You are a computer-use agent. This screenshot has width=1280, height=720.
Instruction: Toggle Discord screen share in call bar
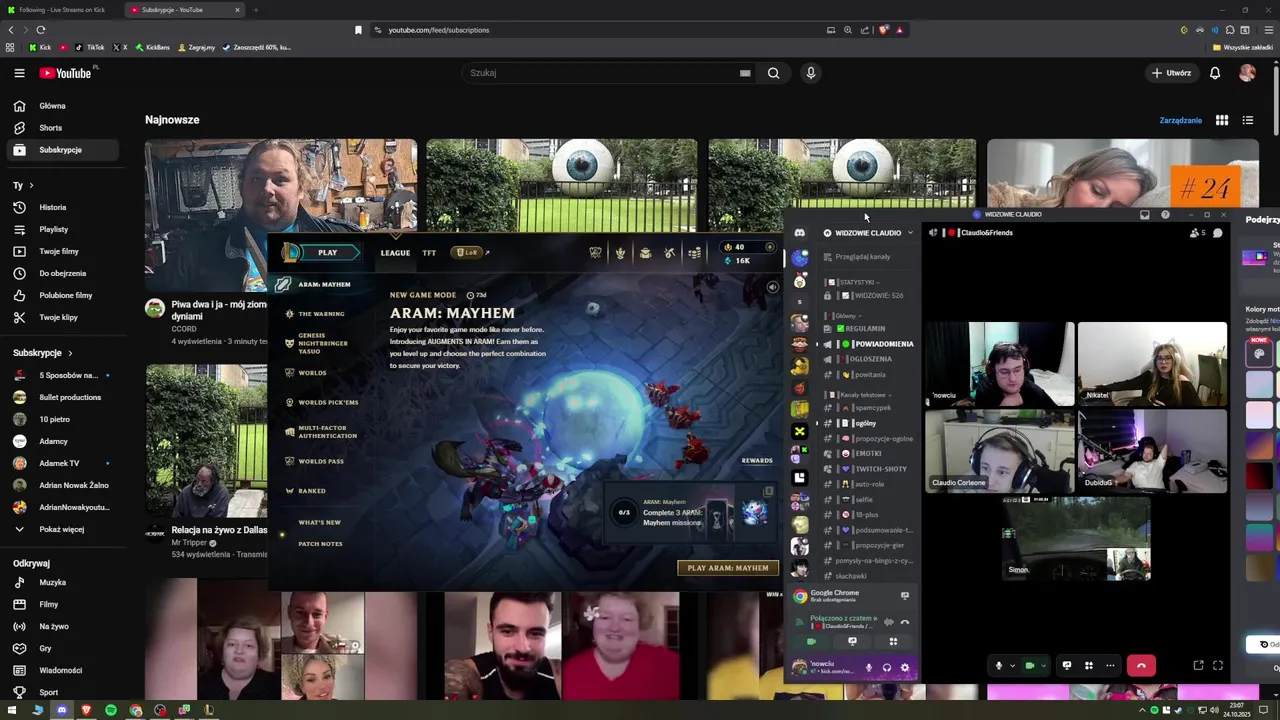[x=1067, y=665]
